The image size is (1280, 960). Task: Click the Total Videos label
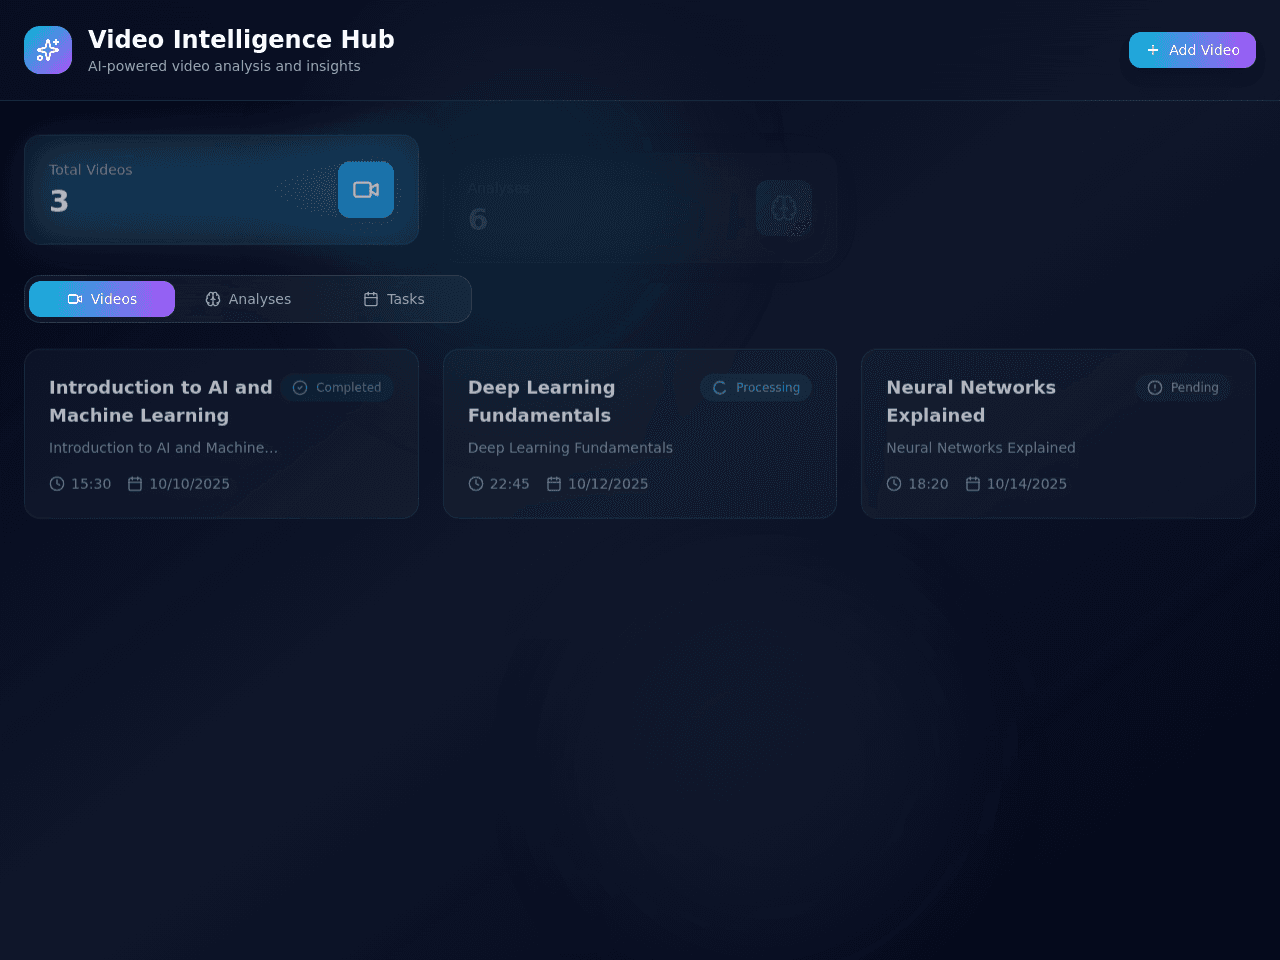(91, 170)
